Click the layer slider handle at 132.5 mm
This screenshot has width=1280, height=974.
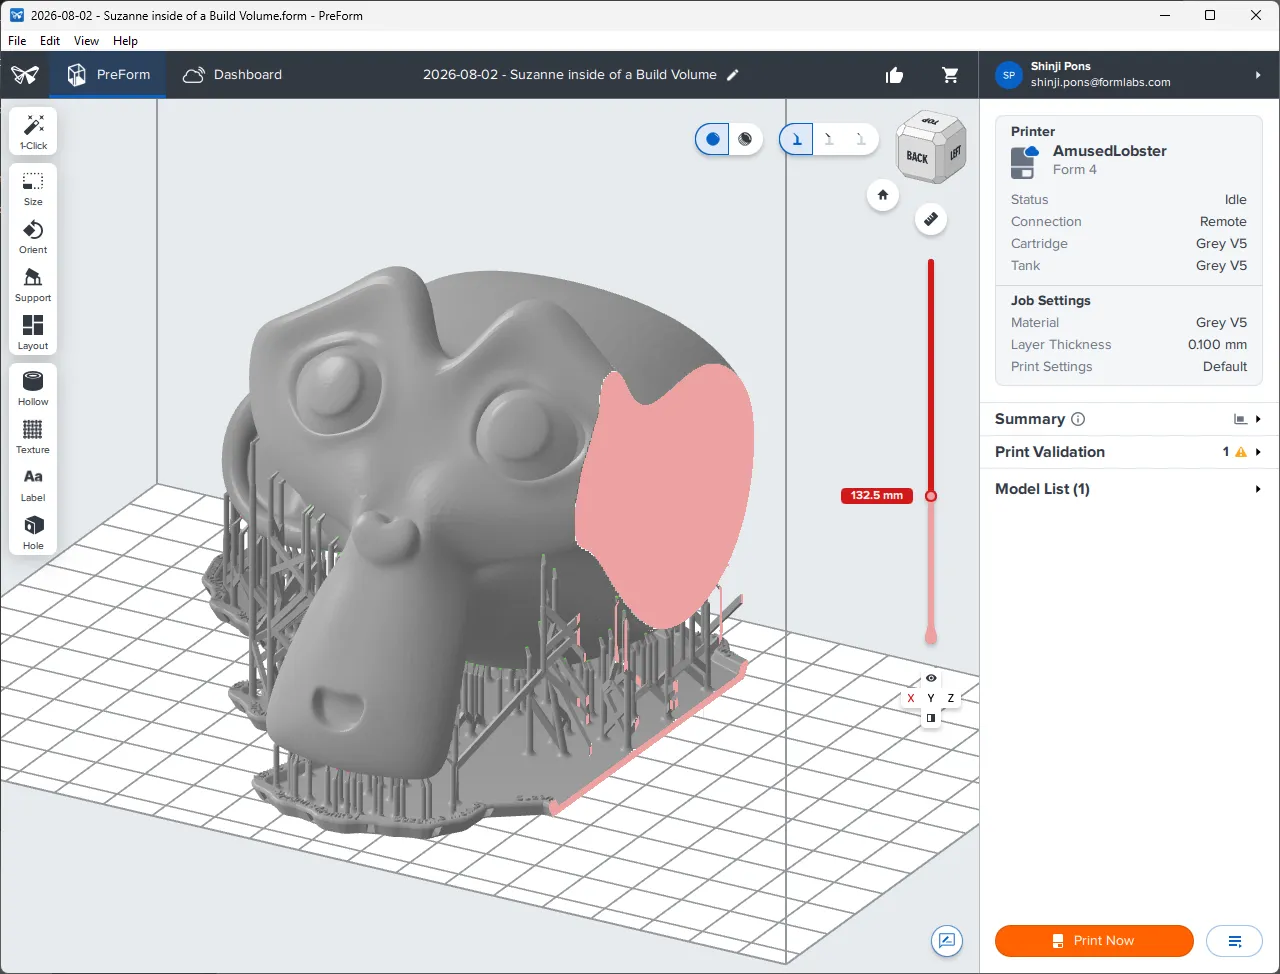click(931, 496)
